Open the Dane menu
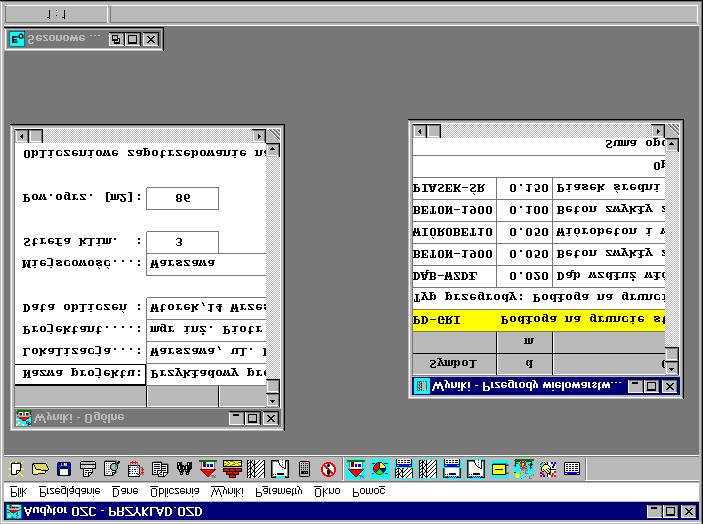703x524 pixels. click(x=125, y=492)
